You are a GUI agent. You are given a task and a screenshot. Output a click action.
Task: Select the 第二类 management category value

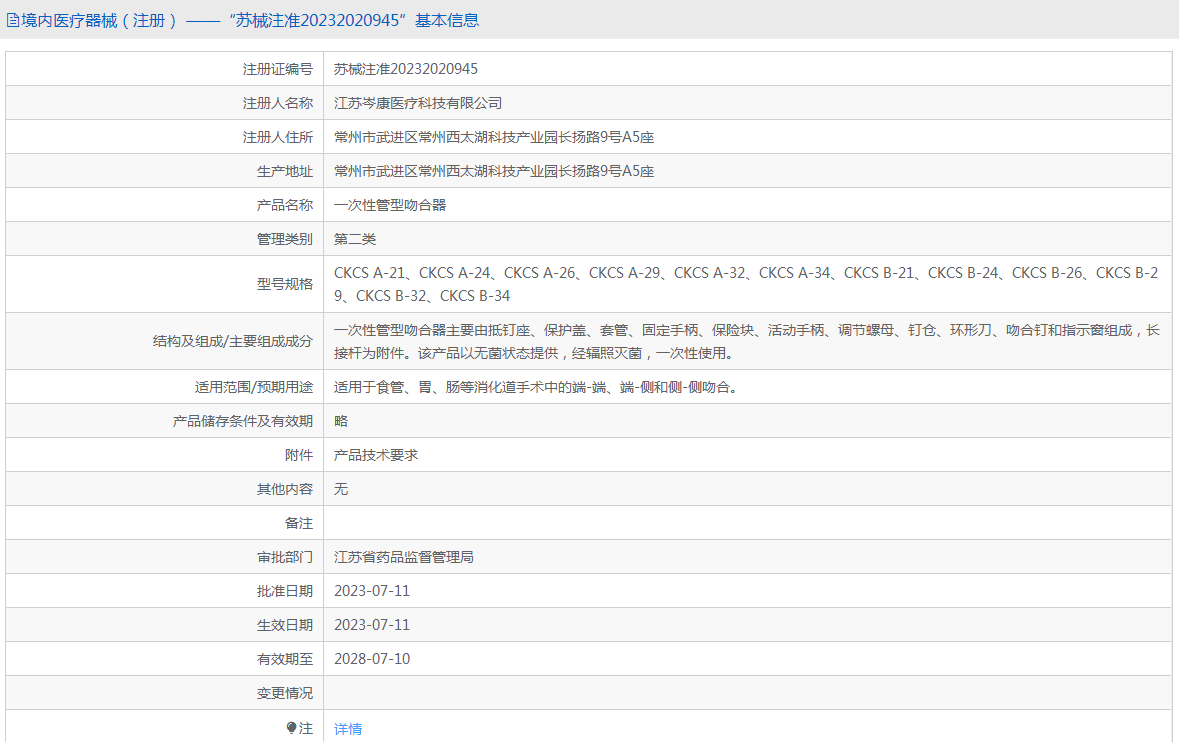(355, 239)
